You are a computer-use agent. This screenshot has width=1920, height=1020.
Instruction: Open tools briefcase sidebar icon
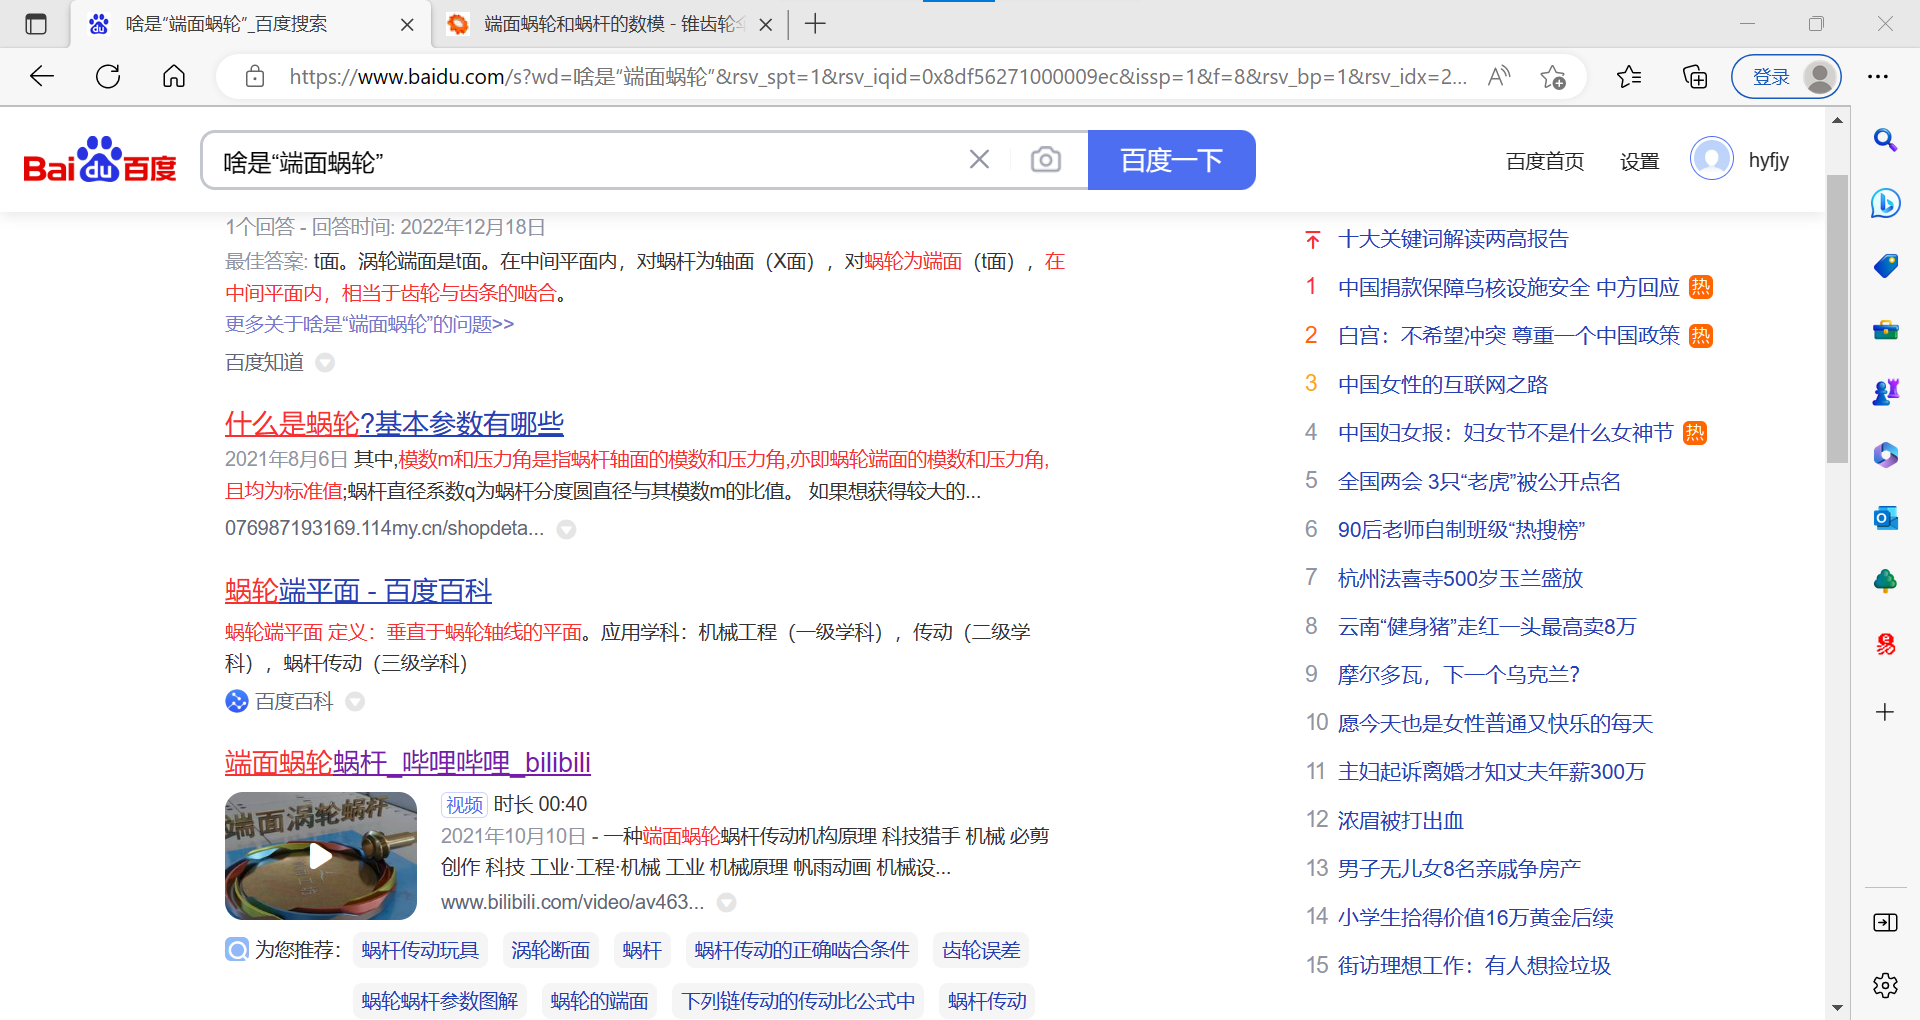point(1885,329)
